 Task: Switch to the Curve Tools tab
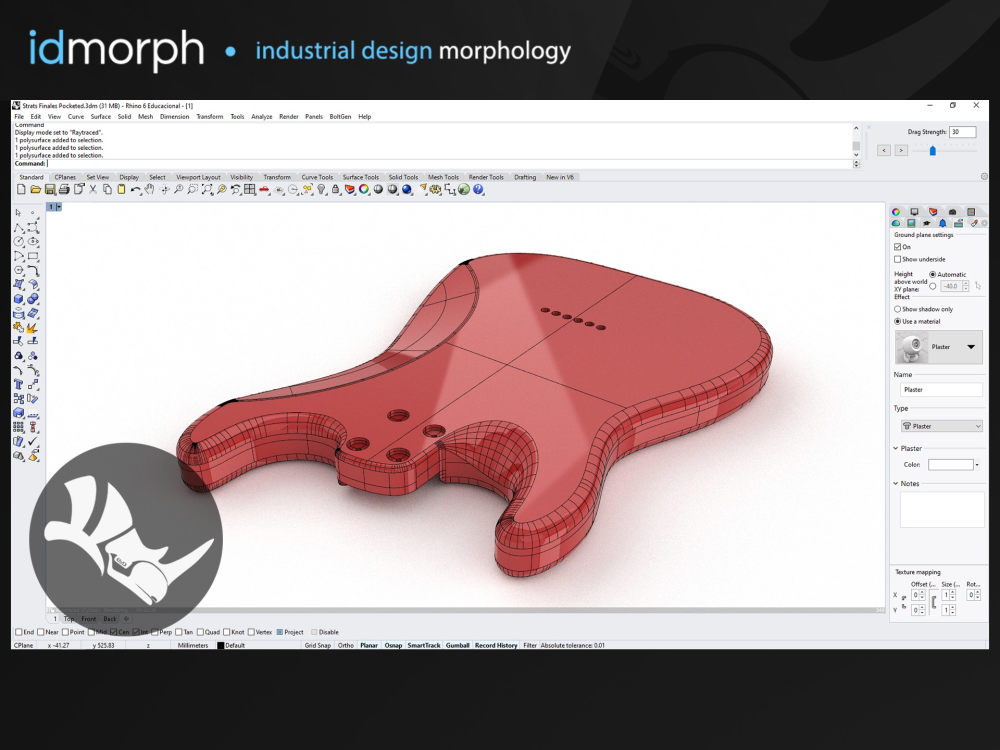(317, 177)
